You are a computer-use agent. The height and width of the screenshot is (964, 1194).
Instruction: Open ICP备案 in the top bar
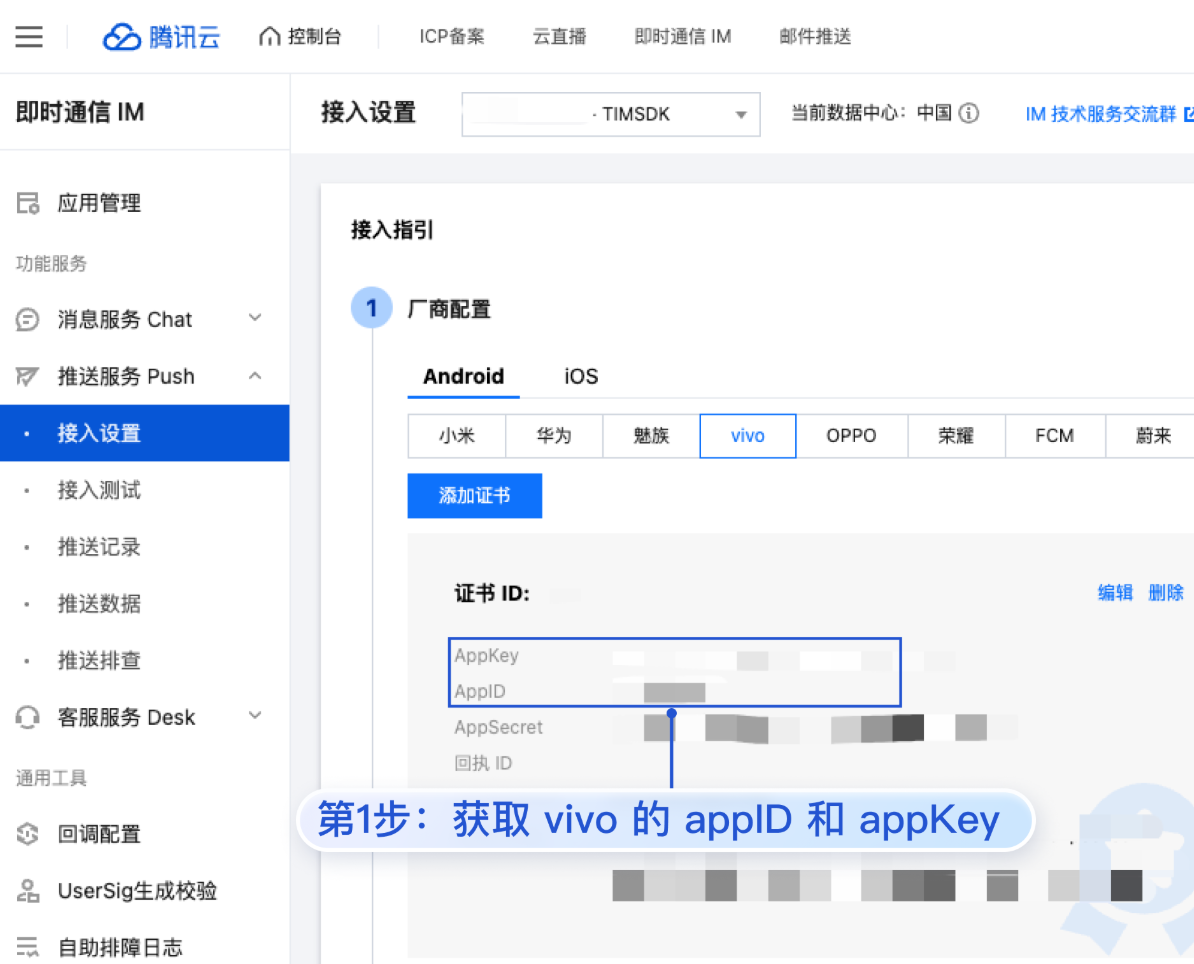pyautogui.click(x=452, y=37)
